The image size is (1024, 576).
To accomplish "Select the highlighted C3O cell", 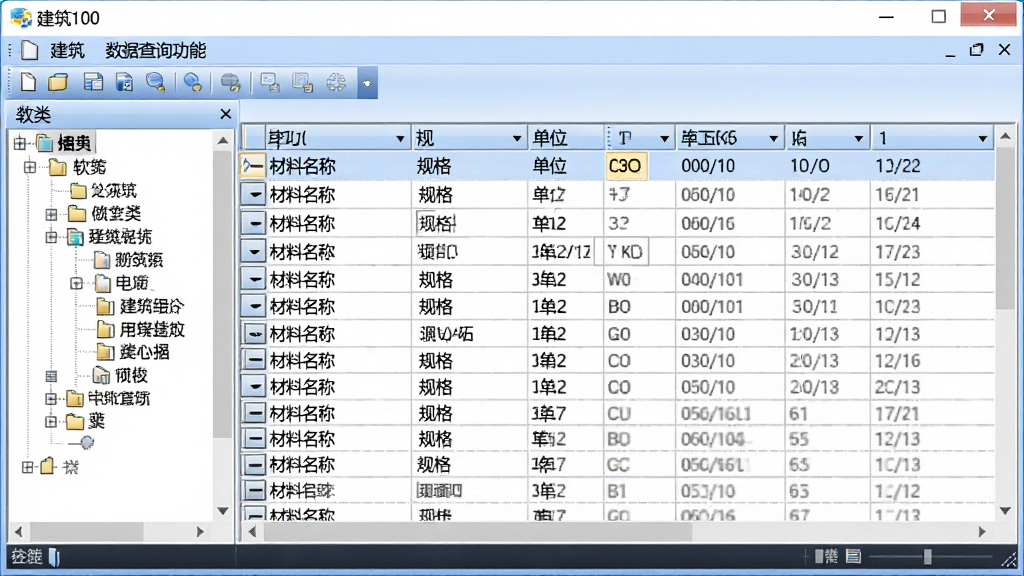I will 626,166.
